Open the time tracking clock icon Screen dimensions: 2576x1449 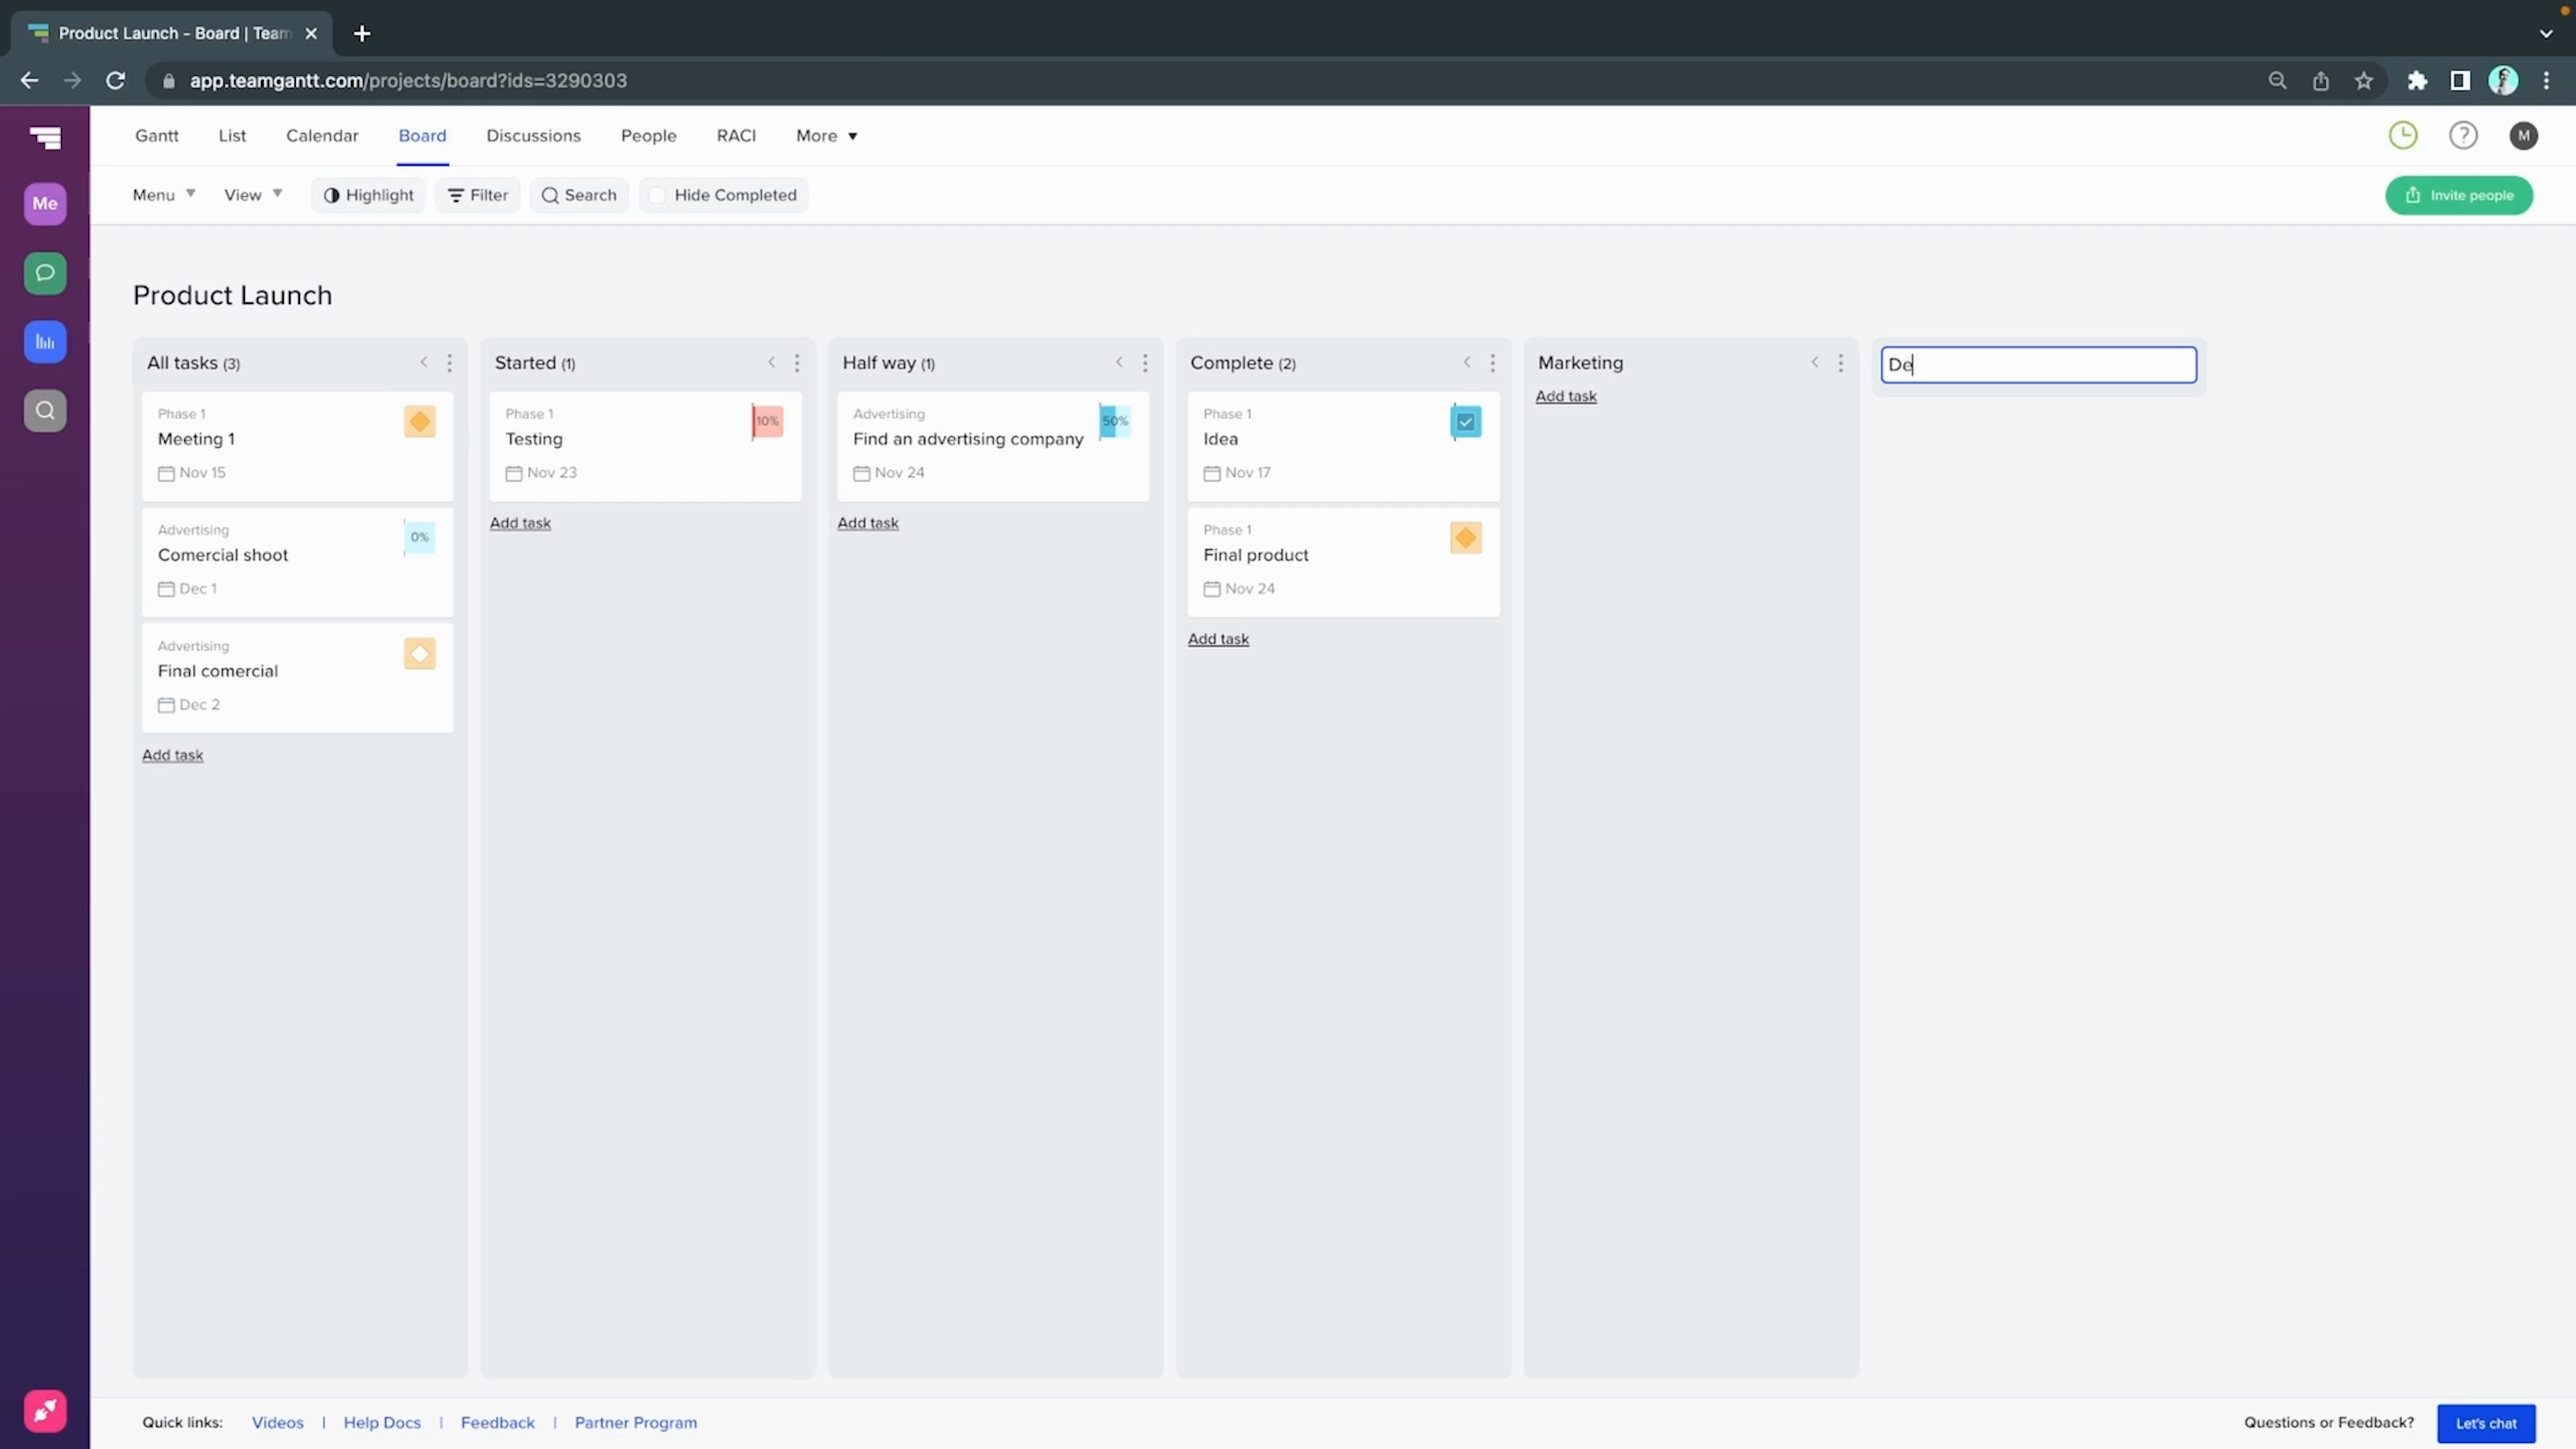(x=2403, y=135)
